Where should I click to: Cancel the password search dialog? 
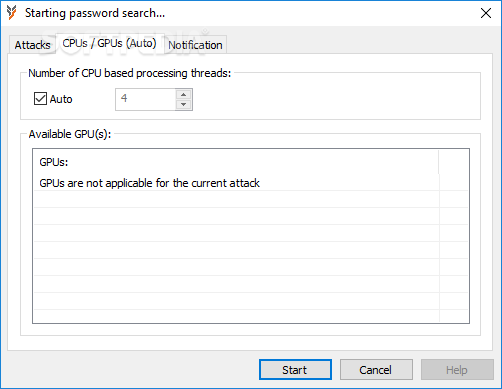376,370
